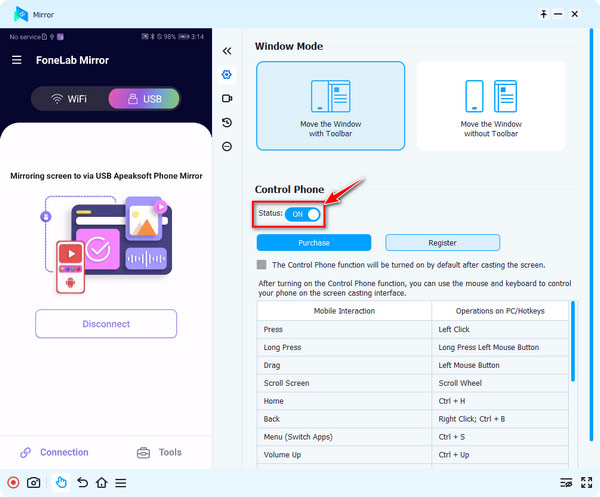Open the settings gear in sidebar

click(227, 75)
